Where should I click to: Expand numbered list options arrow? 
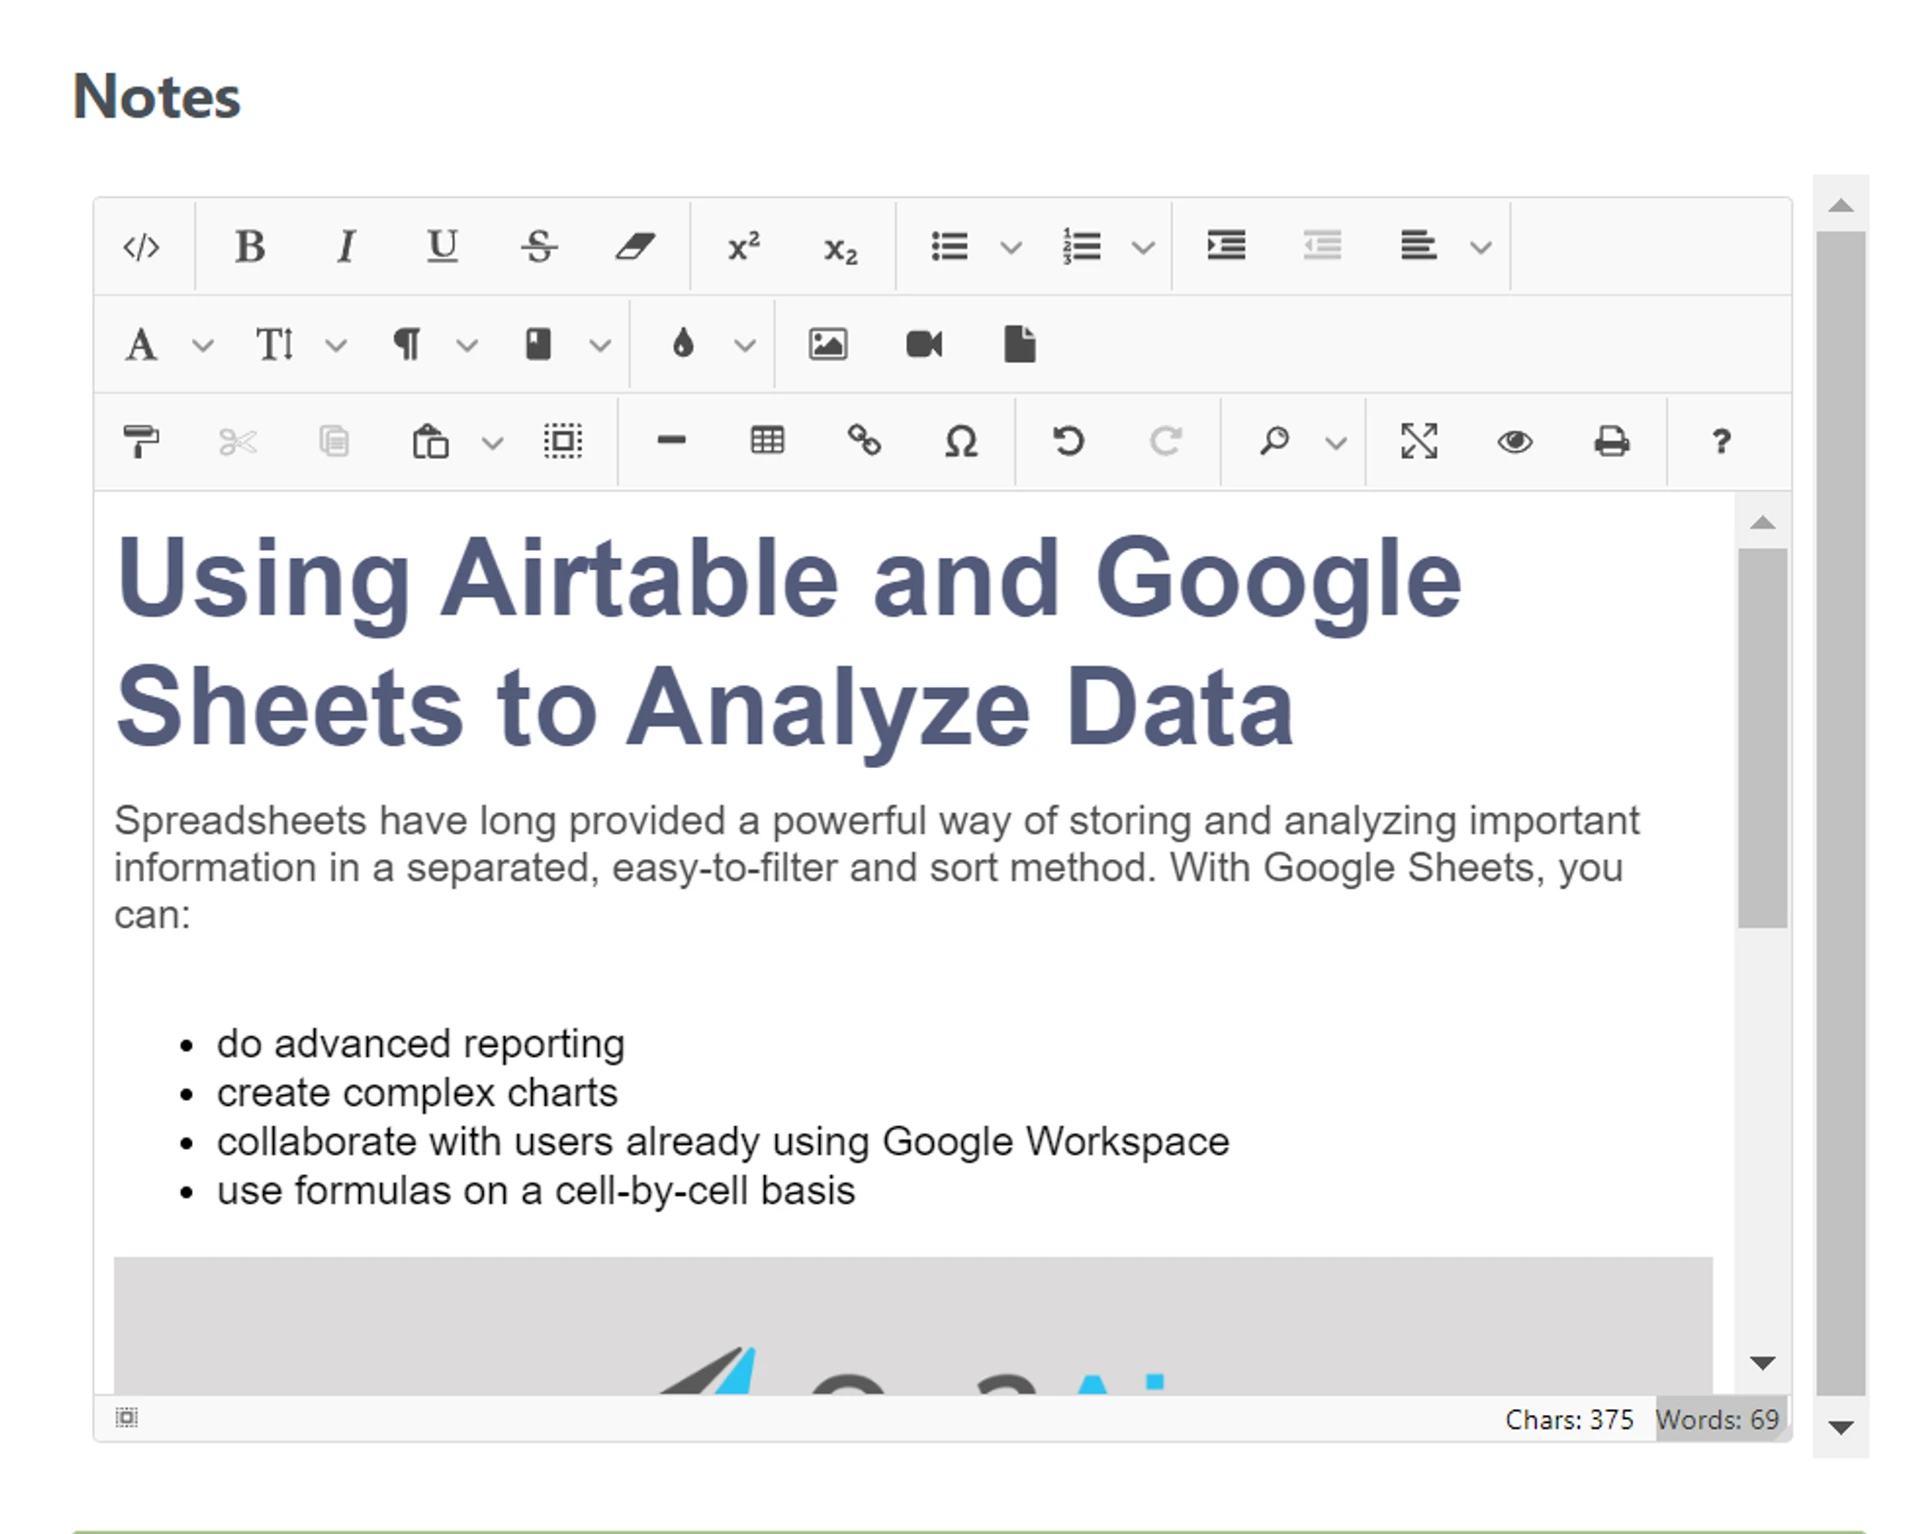pos(1143,247)
